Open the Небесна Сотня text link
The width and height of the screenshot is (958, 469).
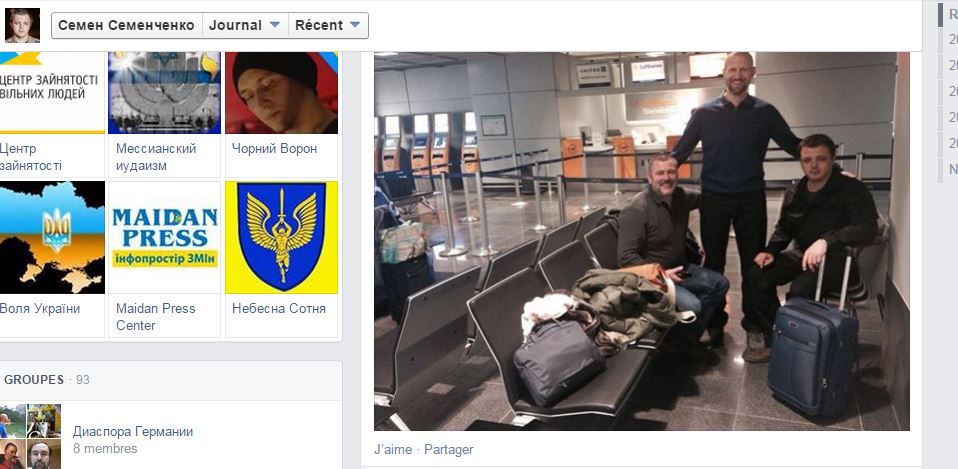pyautogui.click(x=279, y=308)
